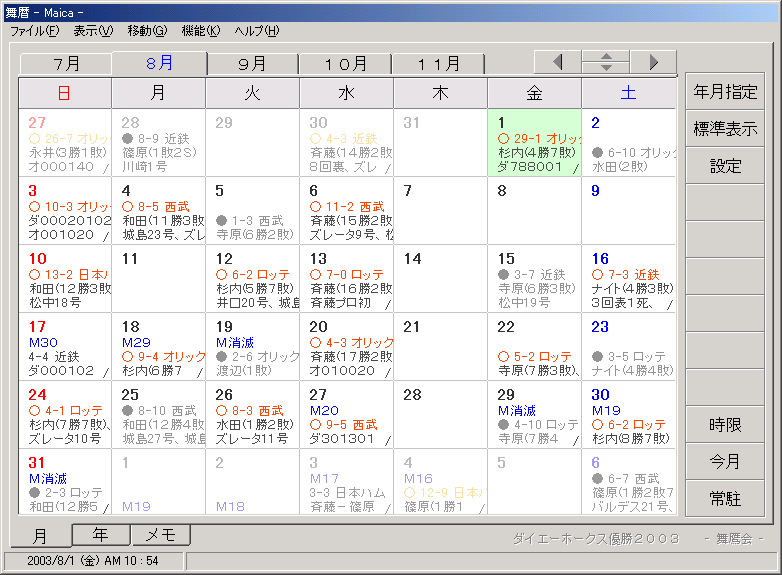The width and height of the screenshot is (782, 575).
Task: Select the August 17 Sunday cell
Action: coord(65,347)
